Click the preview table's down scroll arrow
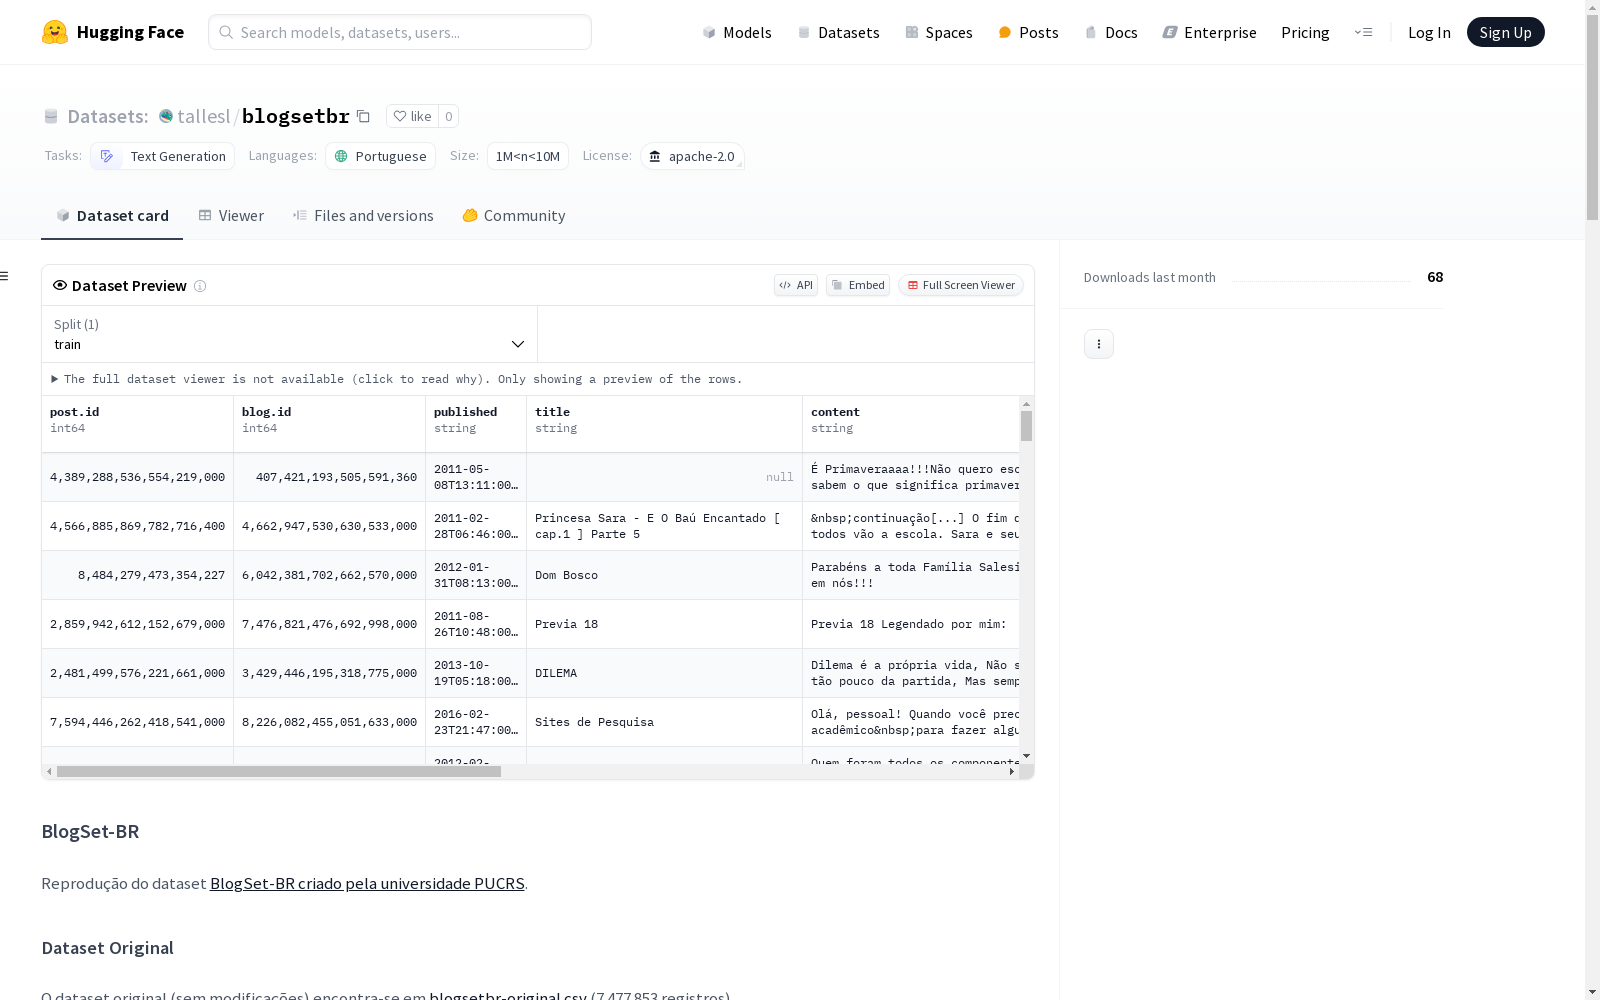The width and height of the screenshot is (1600, 1000). click(1026, 756)
